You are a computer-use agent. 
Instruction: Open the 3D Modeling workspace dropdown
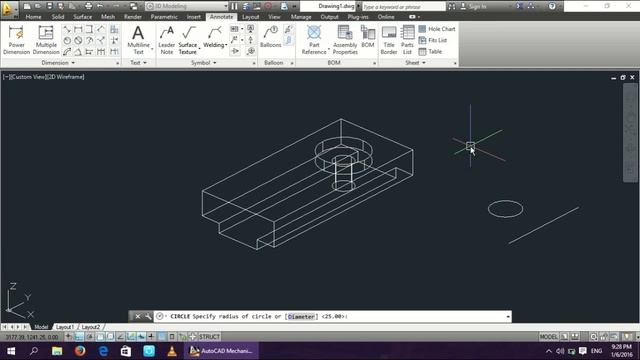(187, 6)
